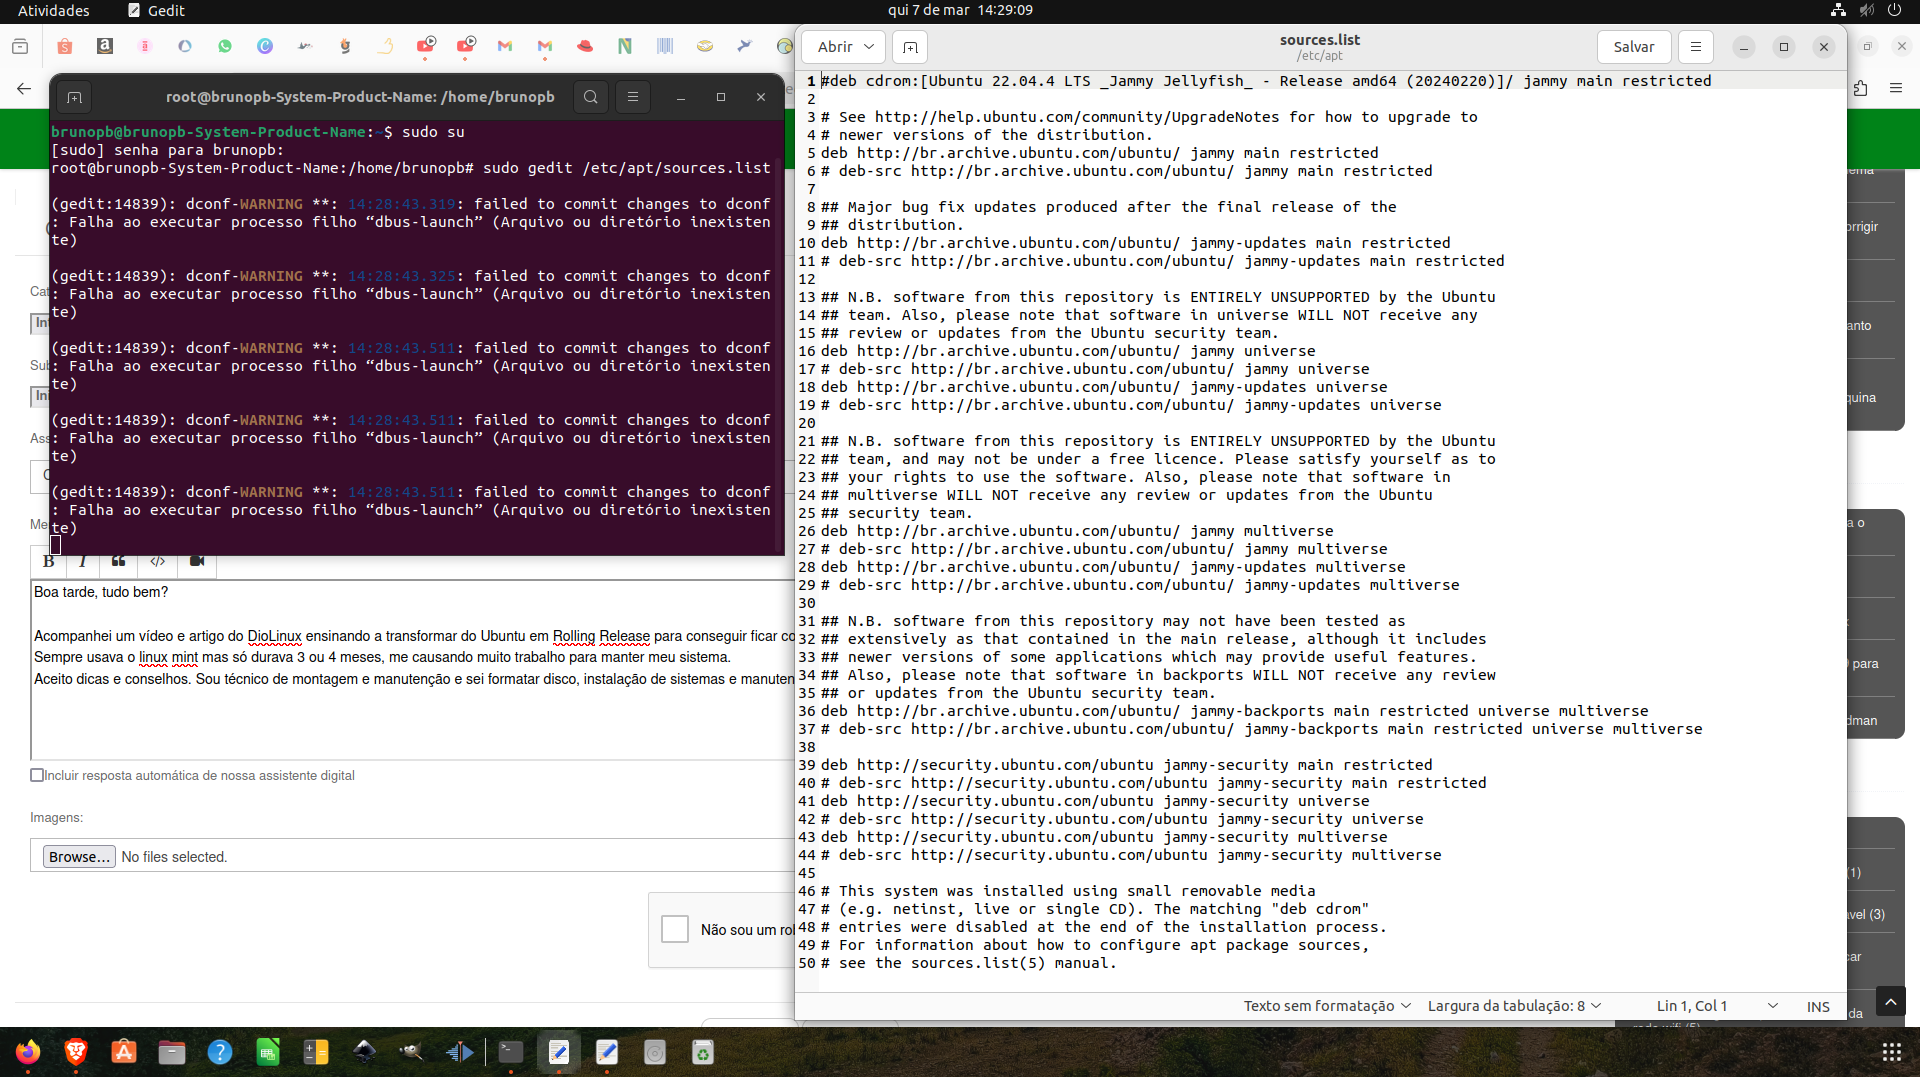Expand the Abrir recent files dropdown arrow
The width and height of the screenshot is (1920, 1077).
coord(869,47)
